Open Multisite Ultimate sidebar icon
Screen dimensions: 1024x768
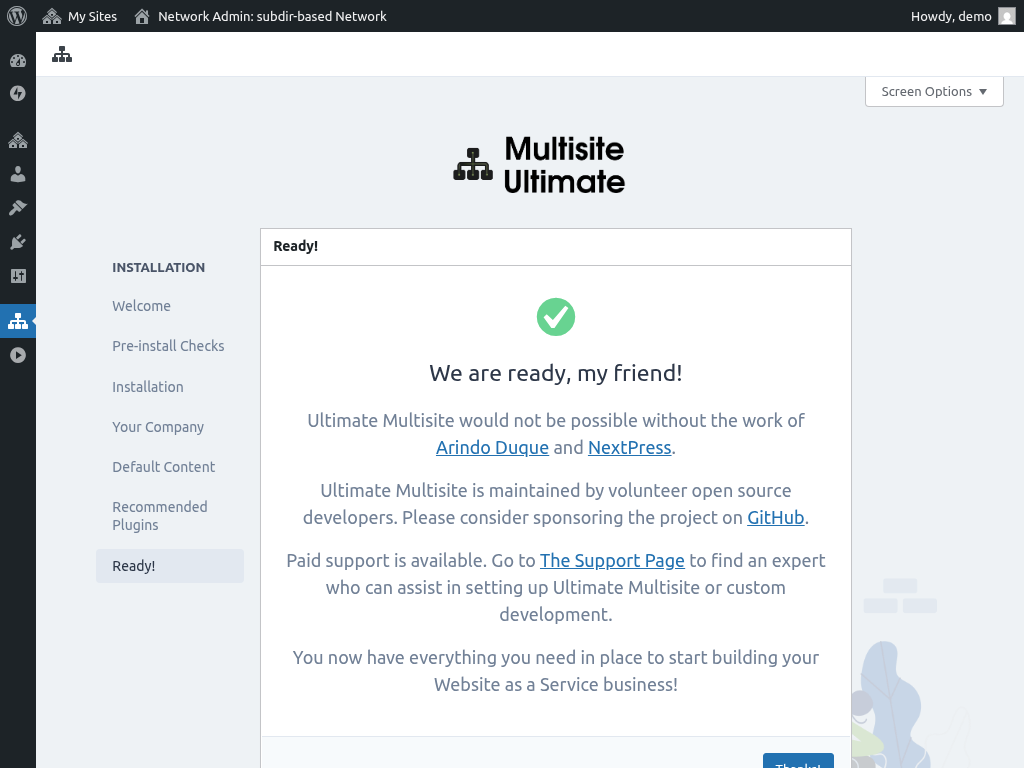18,321
